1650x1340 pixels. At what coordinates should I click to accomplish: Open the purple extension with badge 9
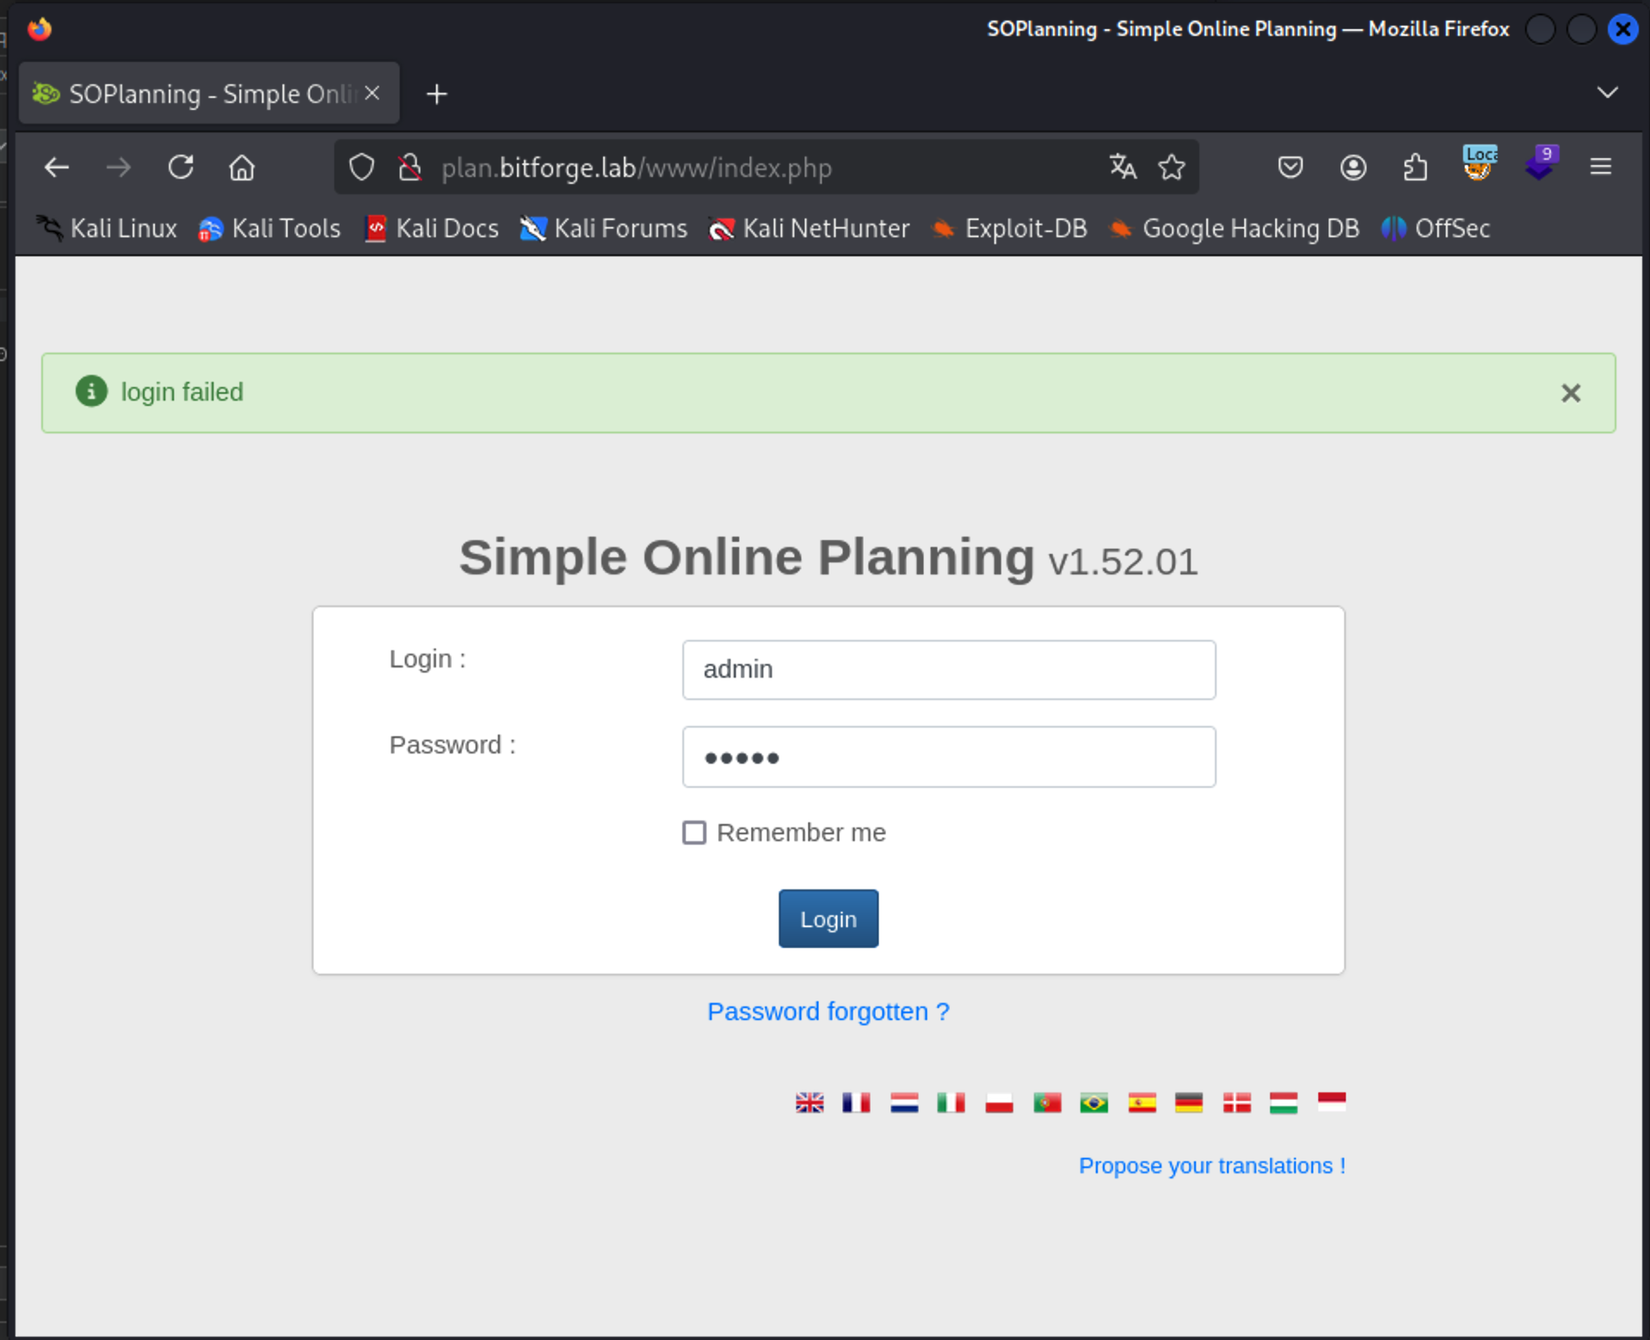pos(1541,163)
